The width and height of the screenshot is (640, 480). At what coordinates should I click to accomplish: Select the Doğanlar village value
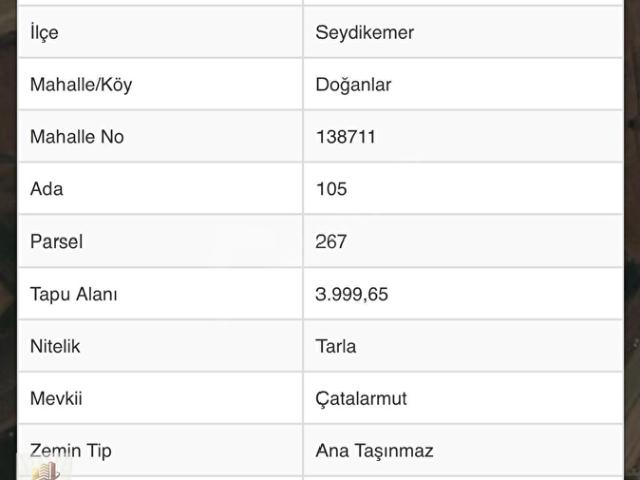[353, 85]
